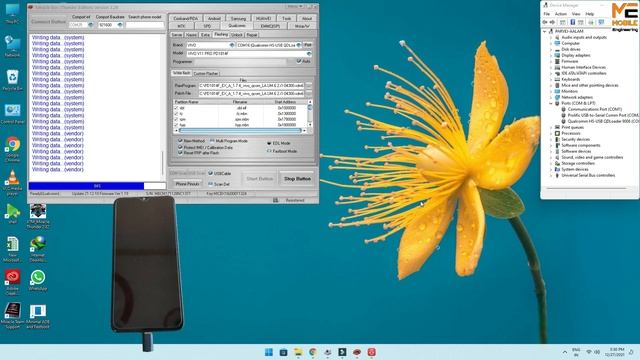Expand Audio inputs and outputs node

tap(551, 37)
